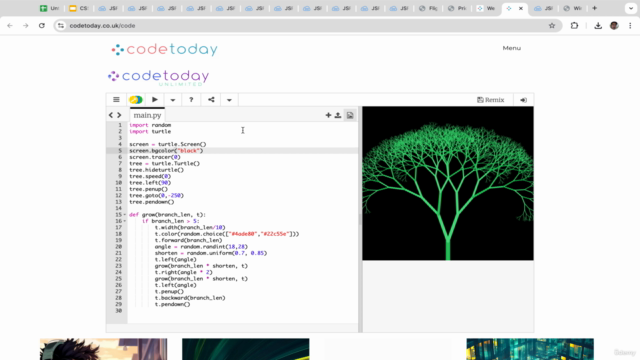Click the green swirl thumbnail at bottom

246,349
